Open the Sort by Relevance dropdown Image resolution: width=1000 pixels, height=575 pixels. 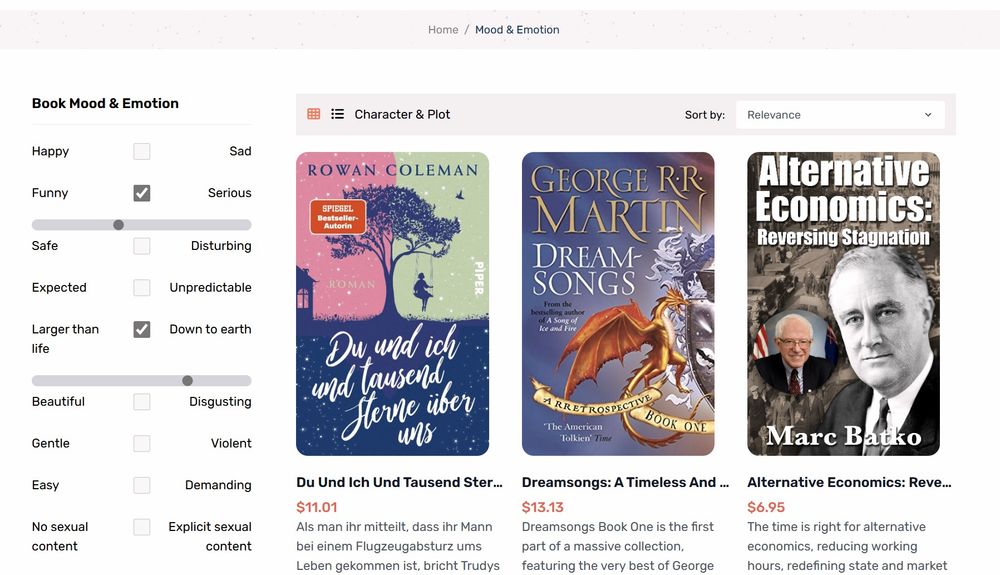tap(840, 115)
